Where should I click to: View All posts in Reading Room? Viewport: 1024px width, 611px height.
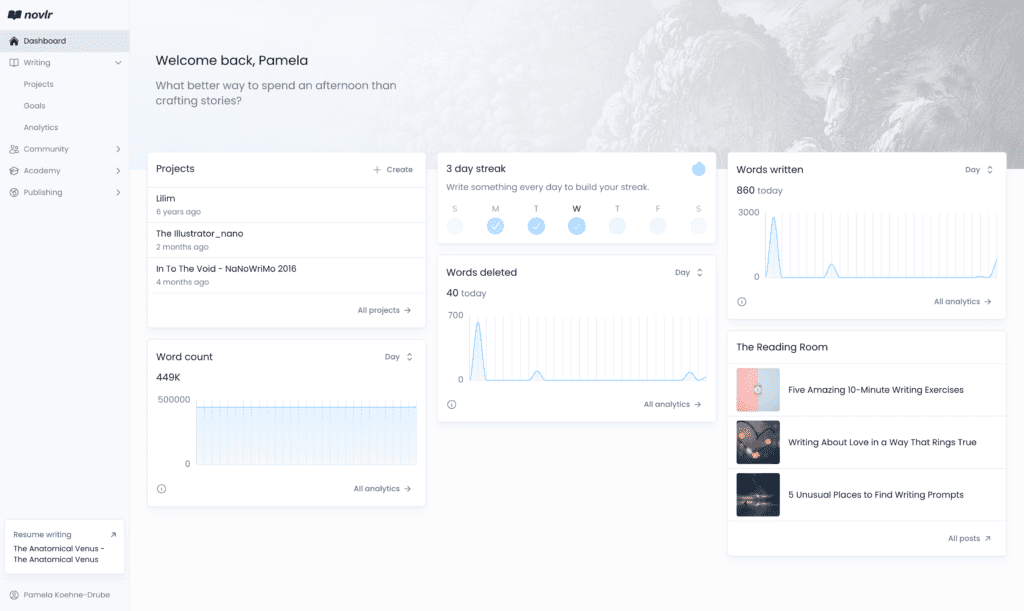tap(969, 539)
